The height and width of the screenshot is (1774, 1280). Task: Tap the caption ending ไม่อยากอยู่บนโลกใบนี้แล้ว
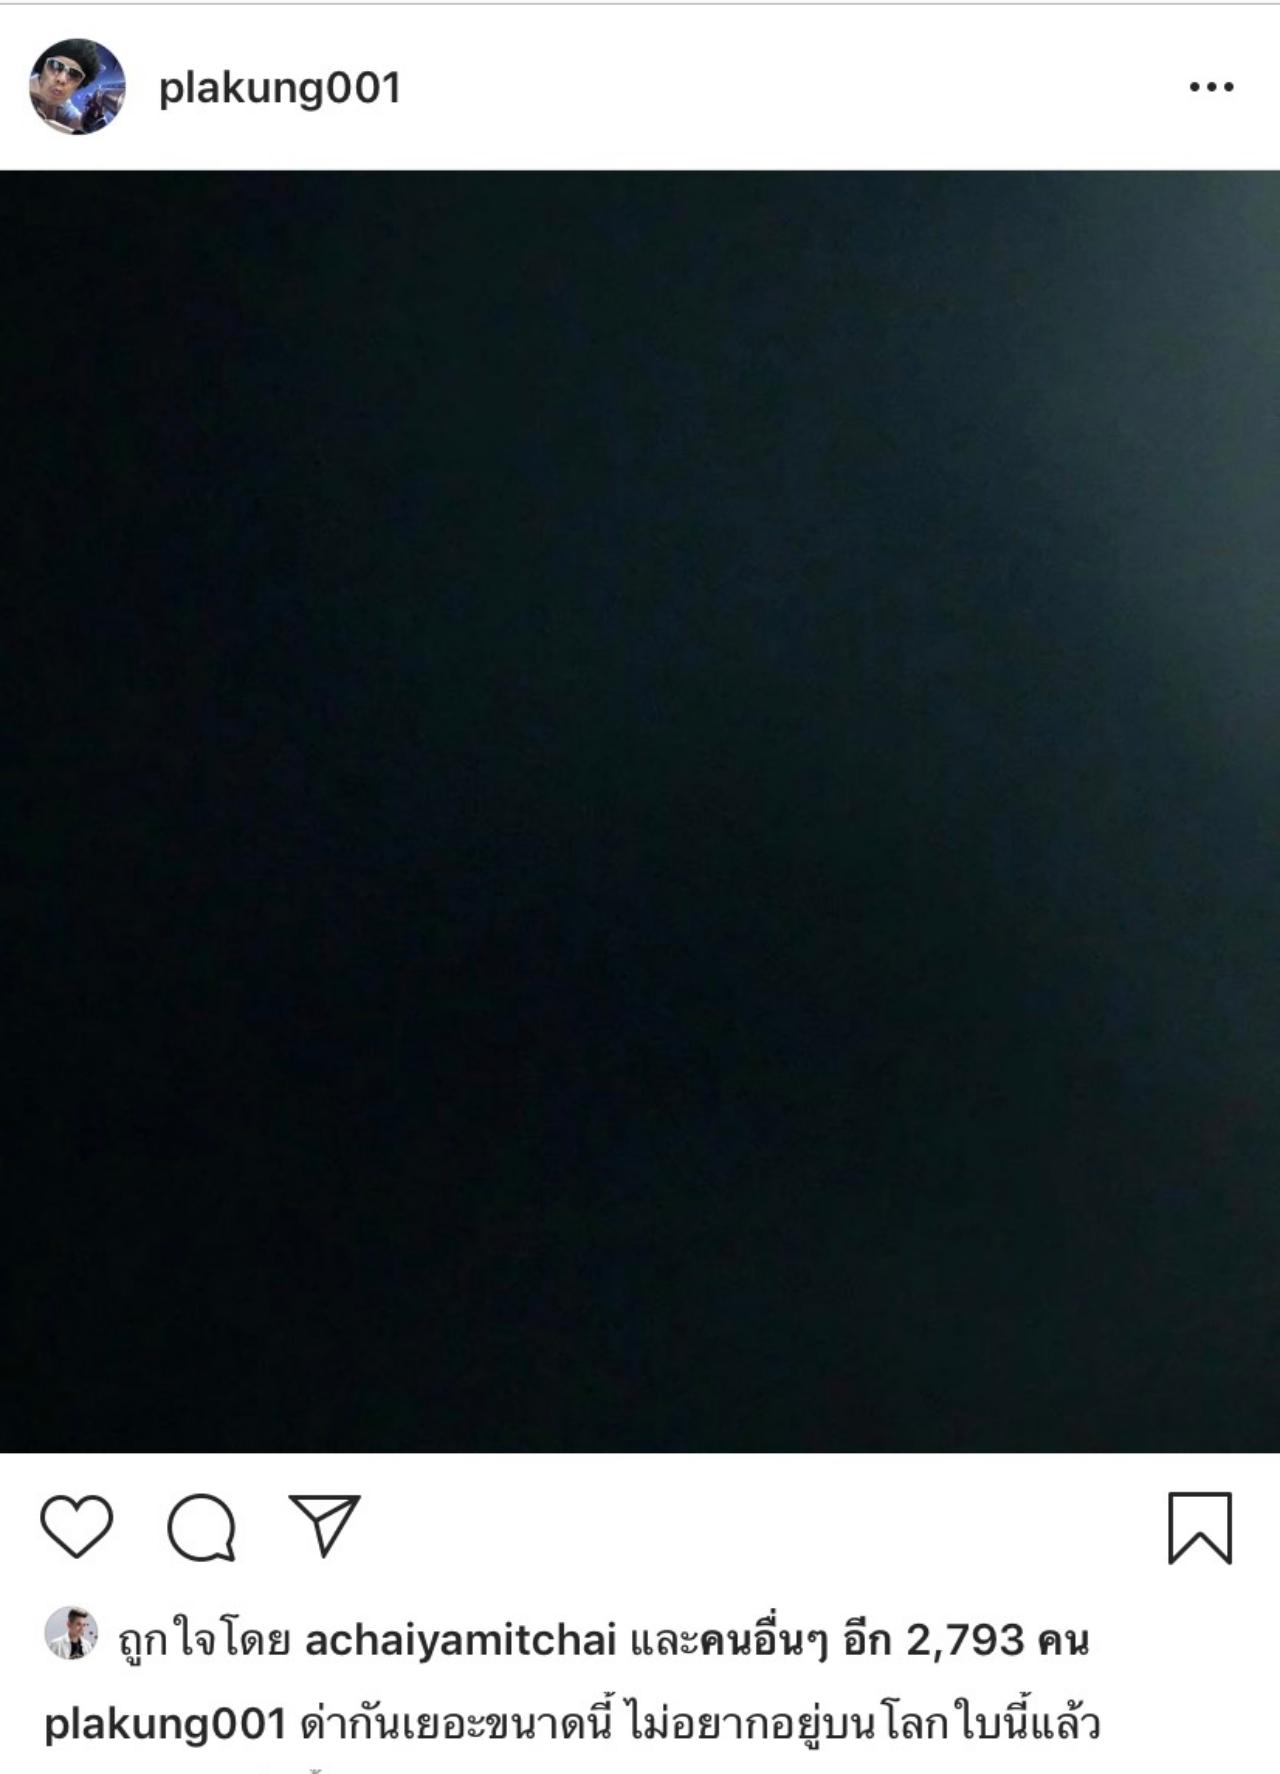click(866, 1723)
